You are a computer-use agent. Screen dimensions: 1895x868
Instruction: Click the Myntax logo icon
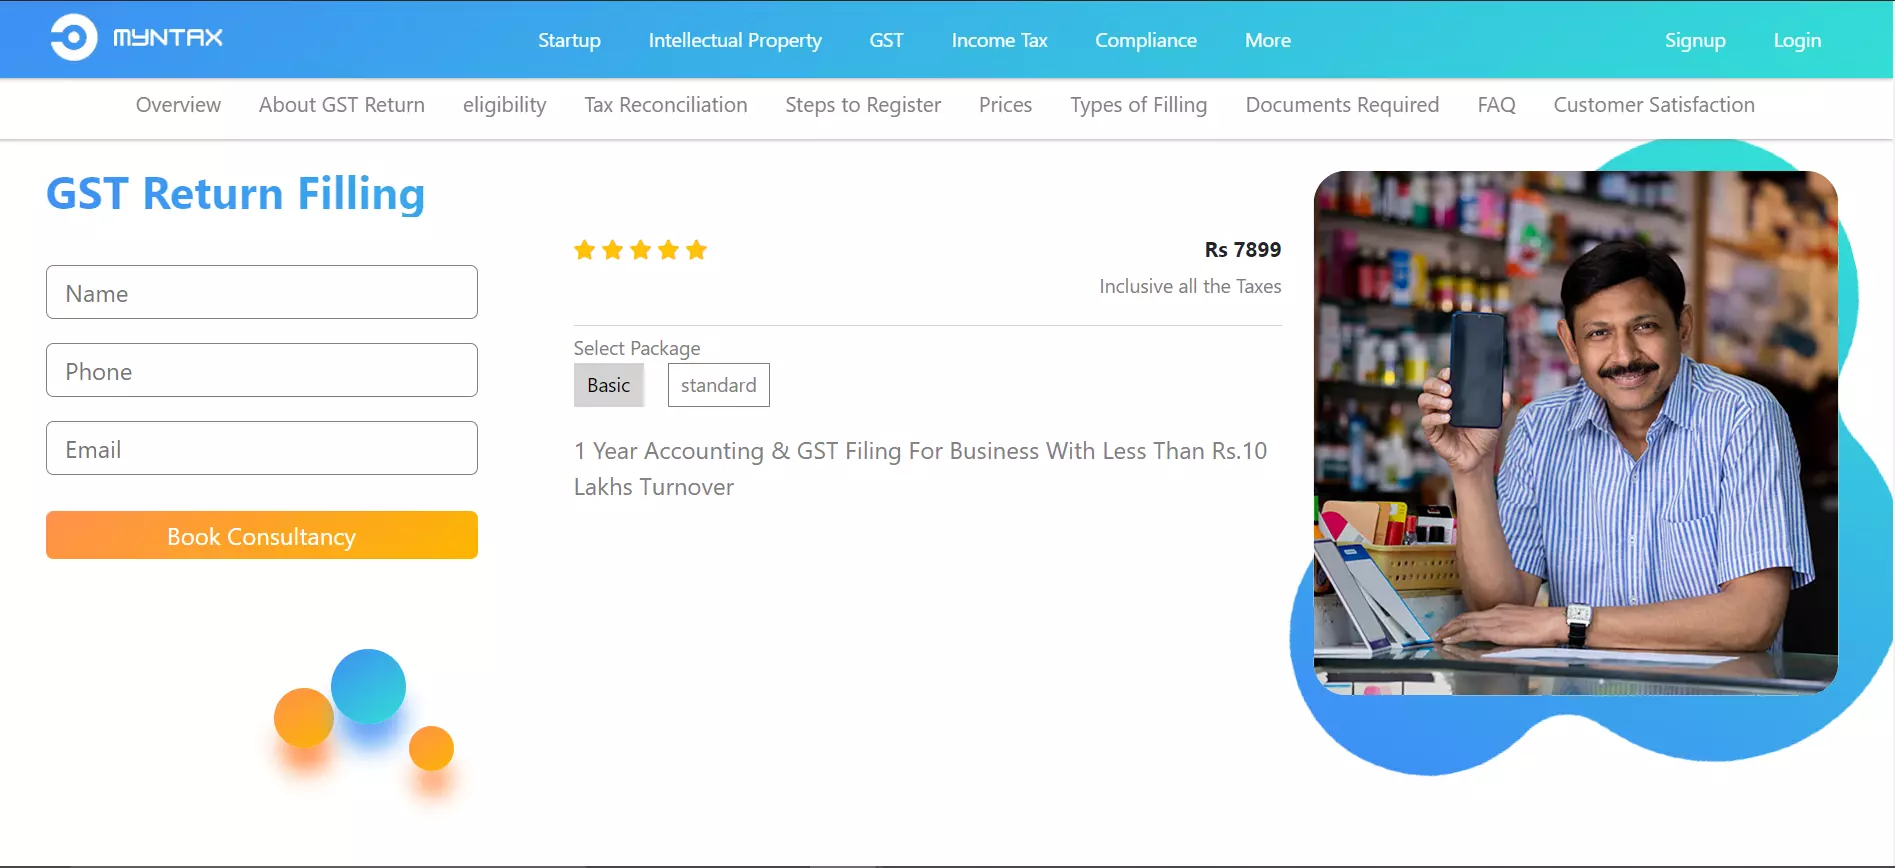74,38
